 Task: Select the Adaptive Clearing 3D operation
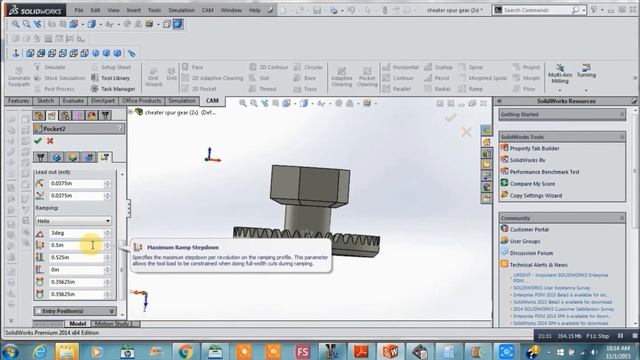tap(342, 77)
